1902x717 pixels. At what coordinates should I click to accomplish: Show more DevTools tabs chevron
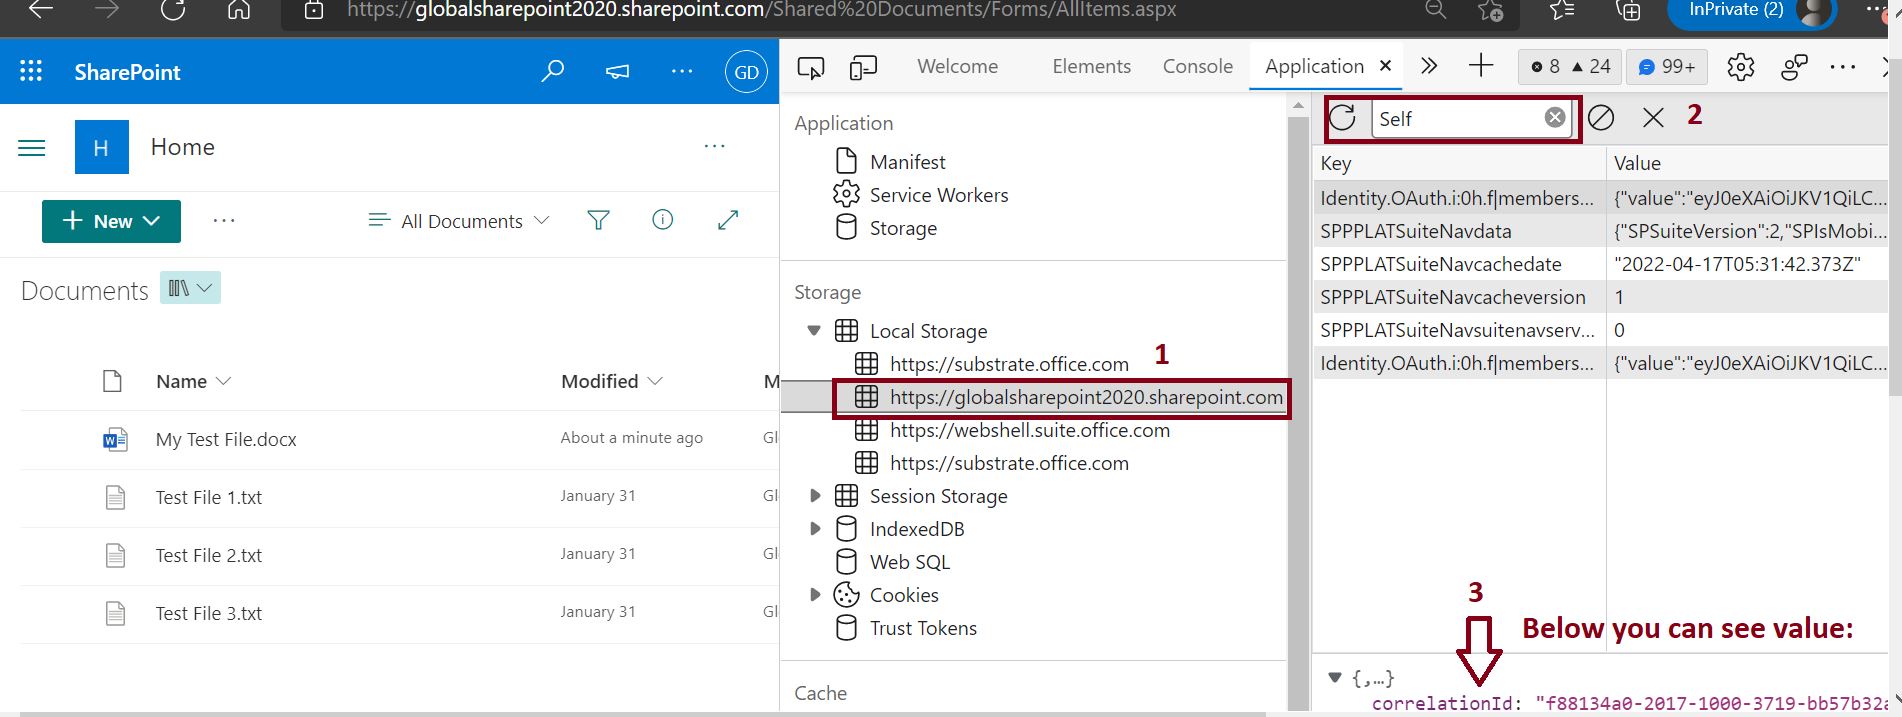coord(1429,66)
